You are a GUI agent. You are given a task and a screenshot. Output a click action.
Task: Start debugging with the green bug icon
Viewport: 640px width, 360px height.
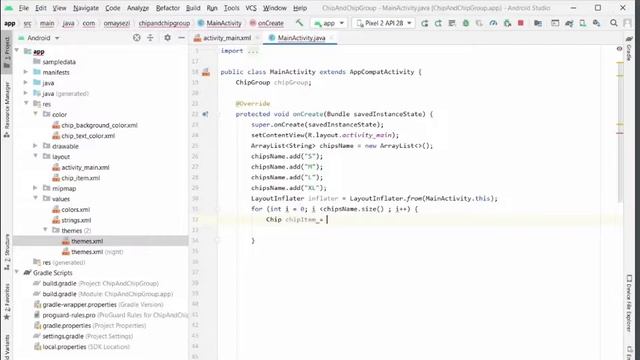point(466,23)
